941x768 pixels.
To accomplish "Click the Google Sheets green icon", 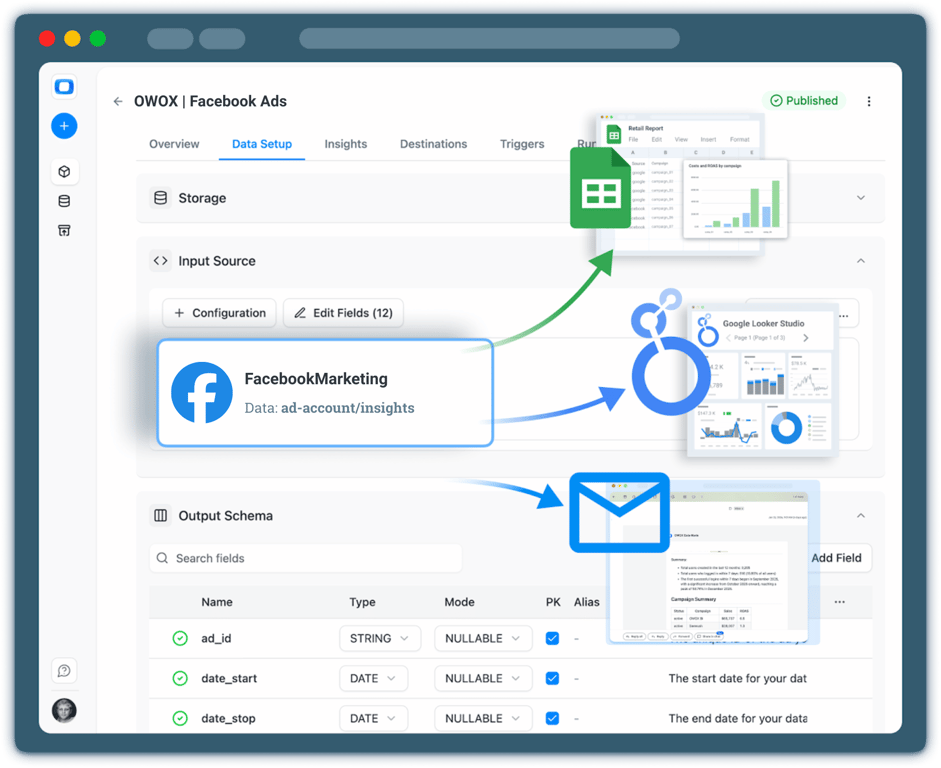I will tap(600, 188).
